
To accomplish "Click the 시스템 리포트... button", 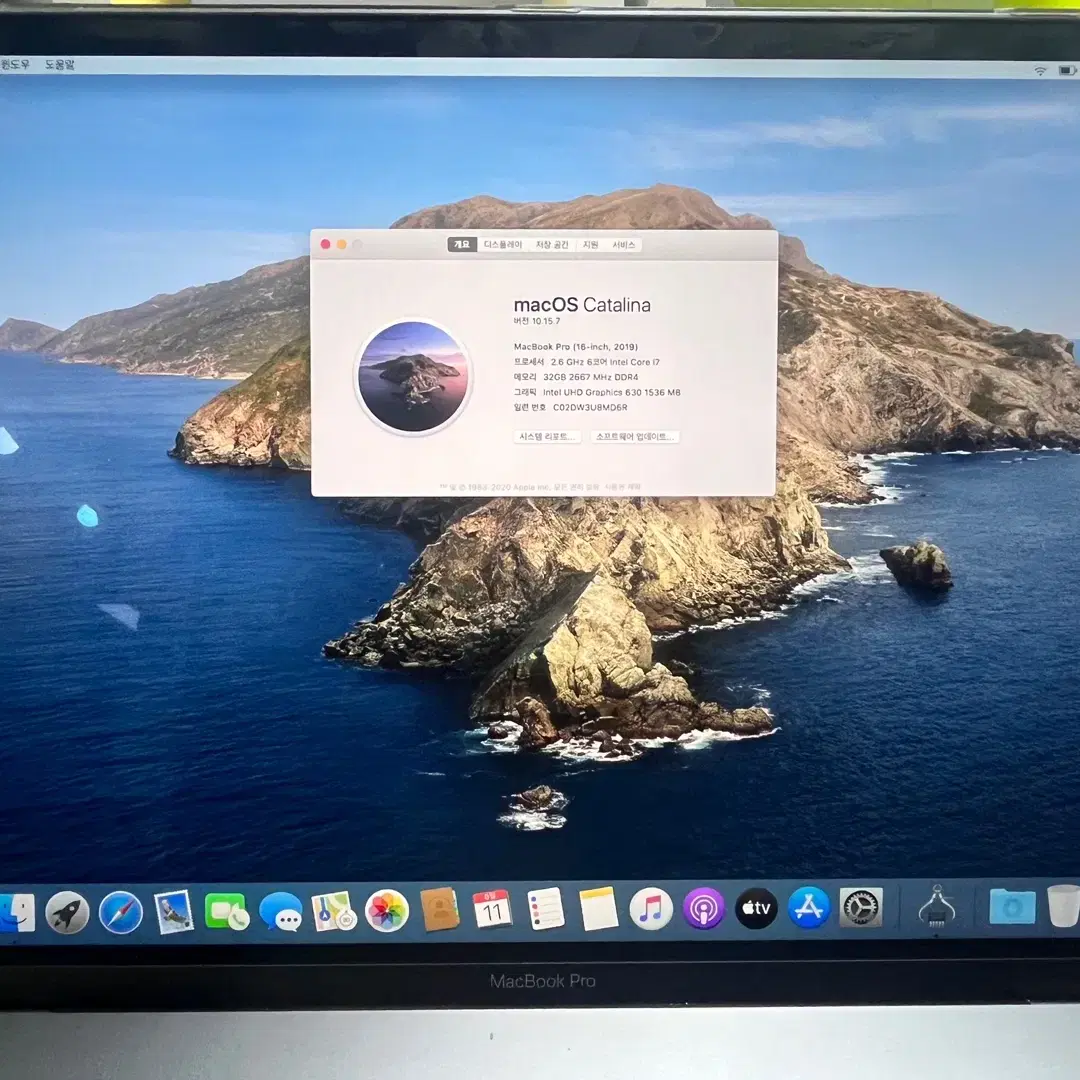I will coord(547,437).
